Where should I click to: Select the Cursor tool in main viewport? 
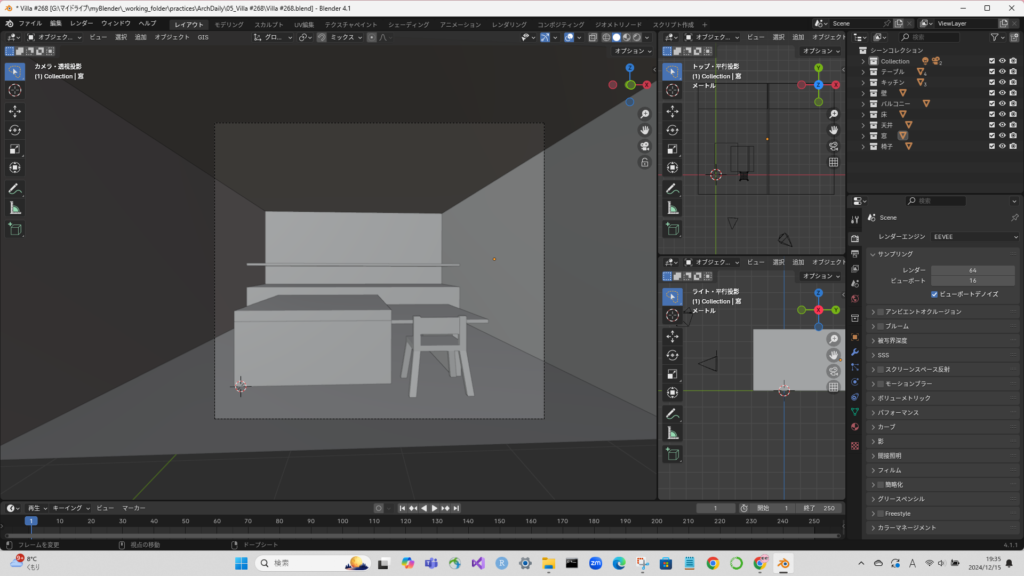15,90
